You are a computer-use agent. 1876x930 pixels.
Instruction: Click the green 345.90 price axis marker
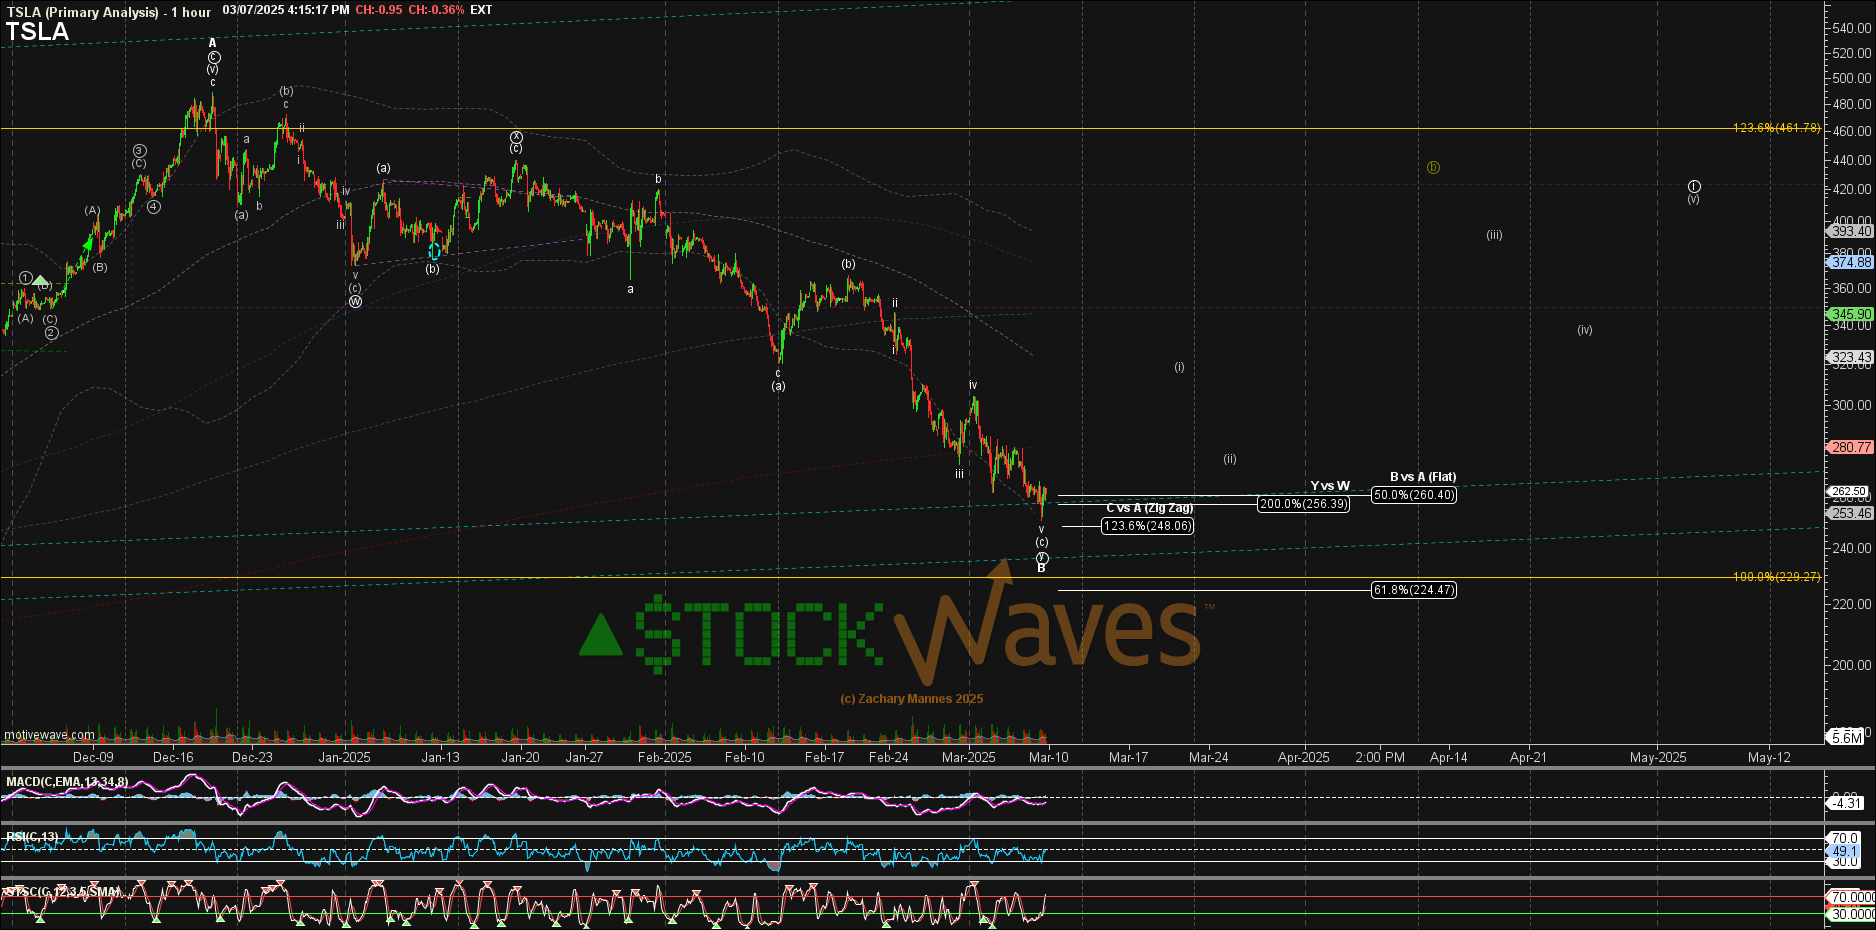point(1850,314)
